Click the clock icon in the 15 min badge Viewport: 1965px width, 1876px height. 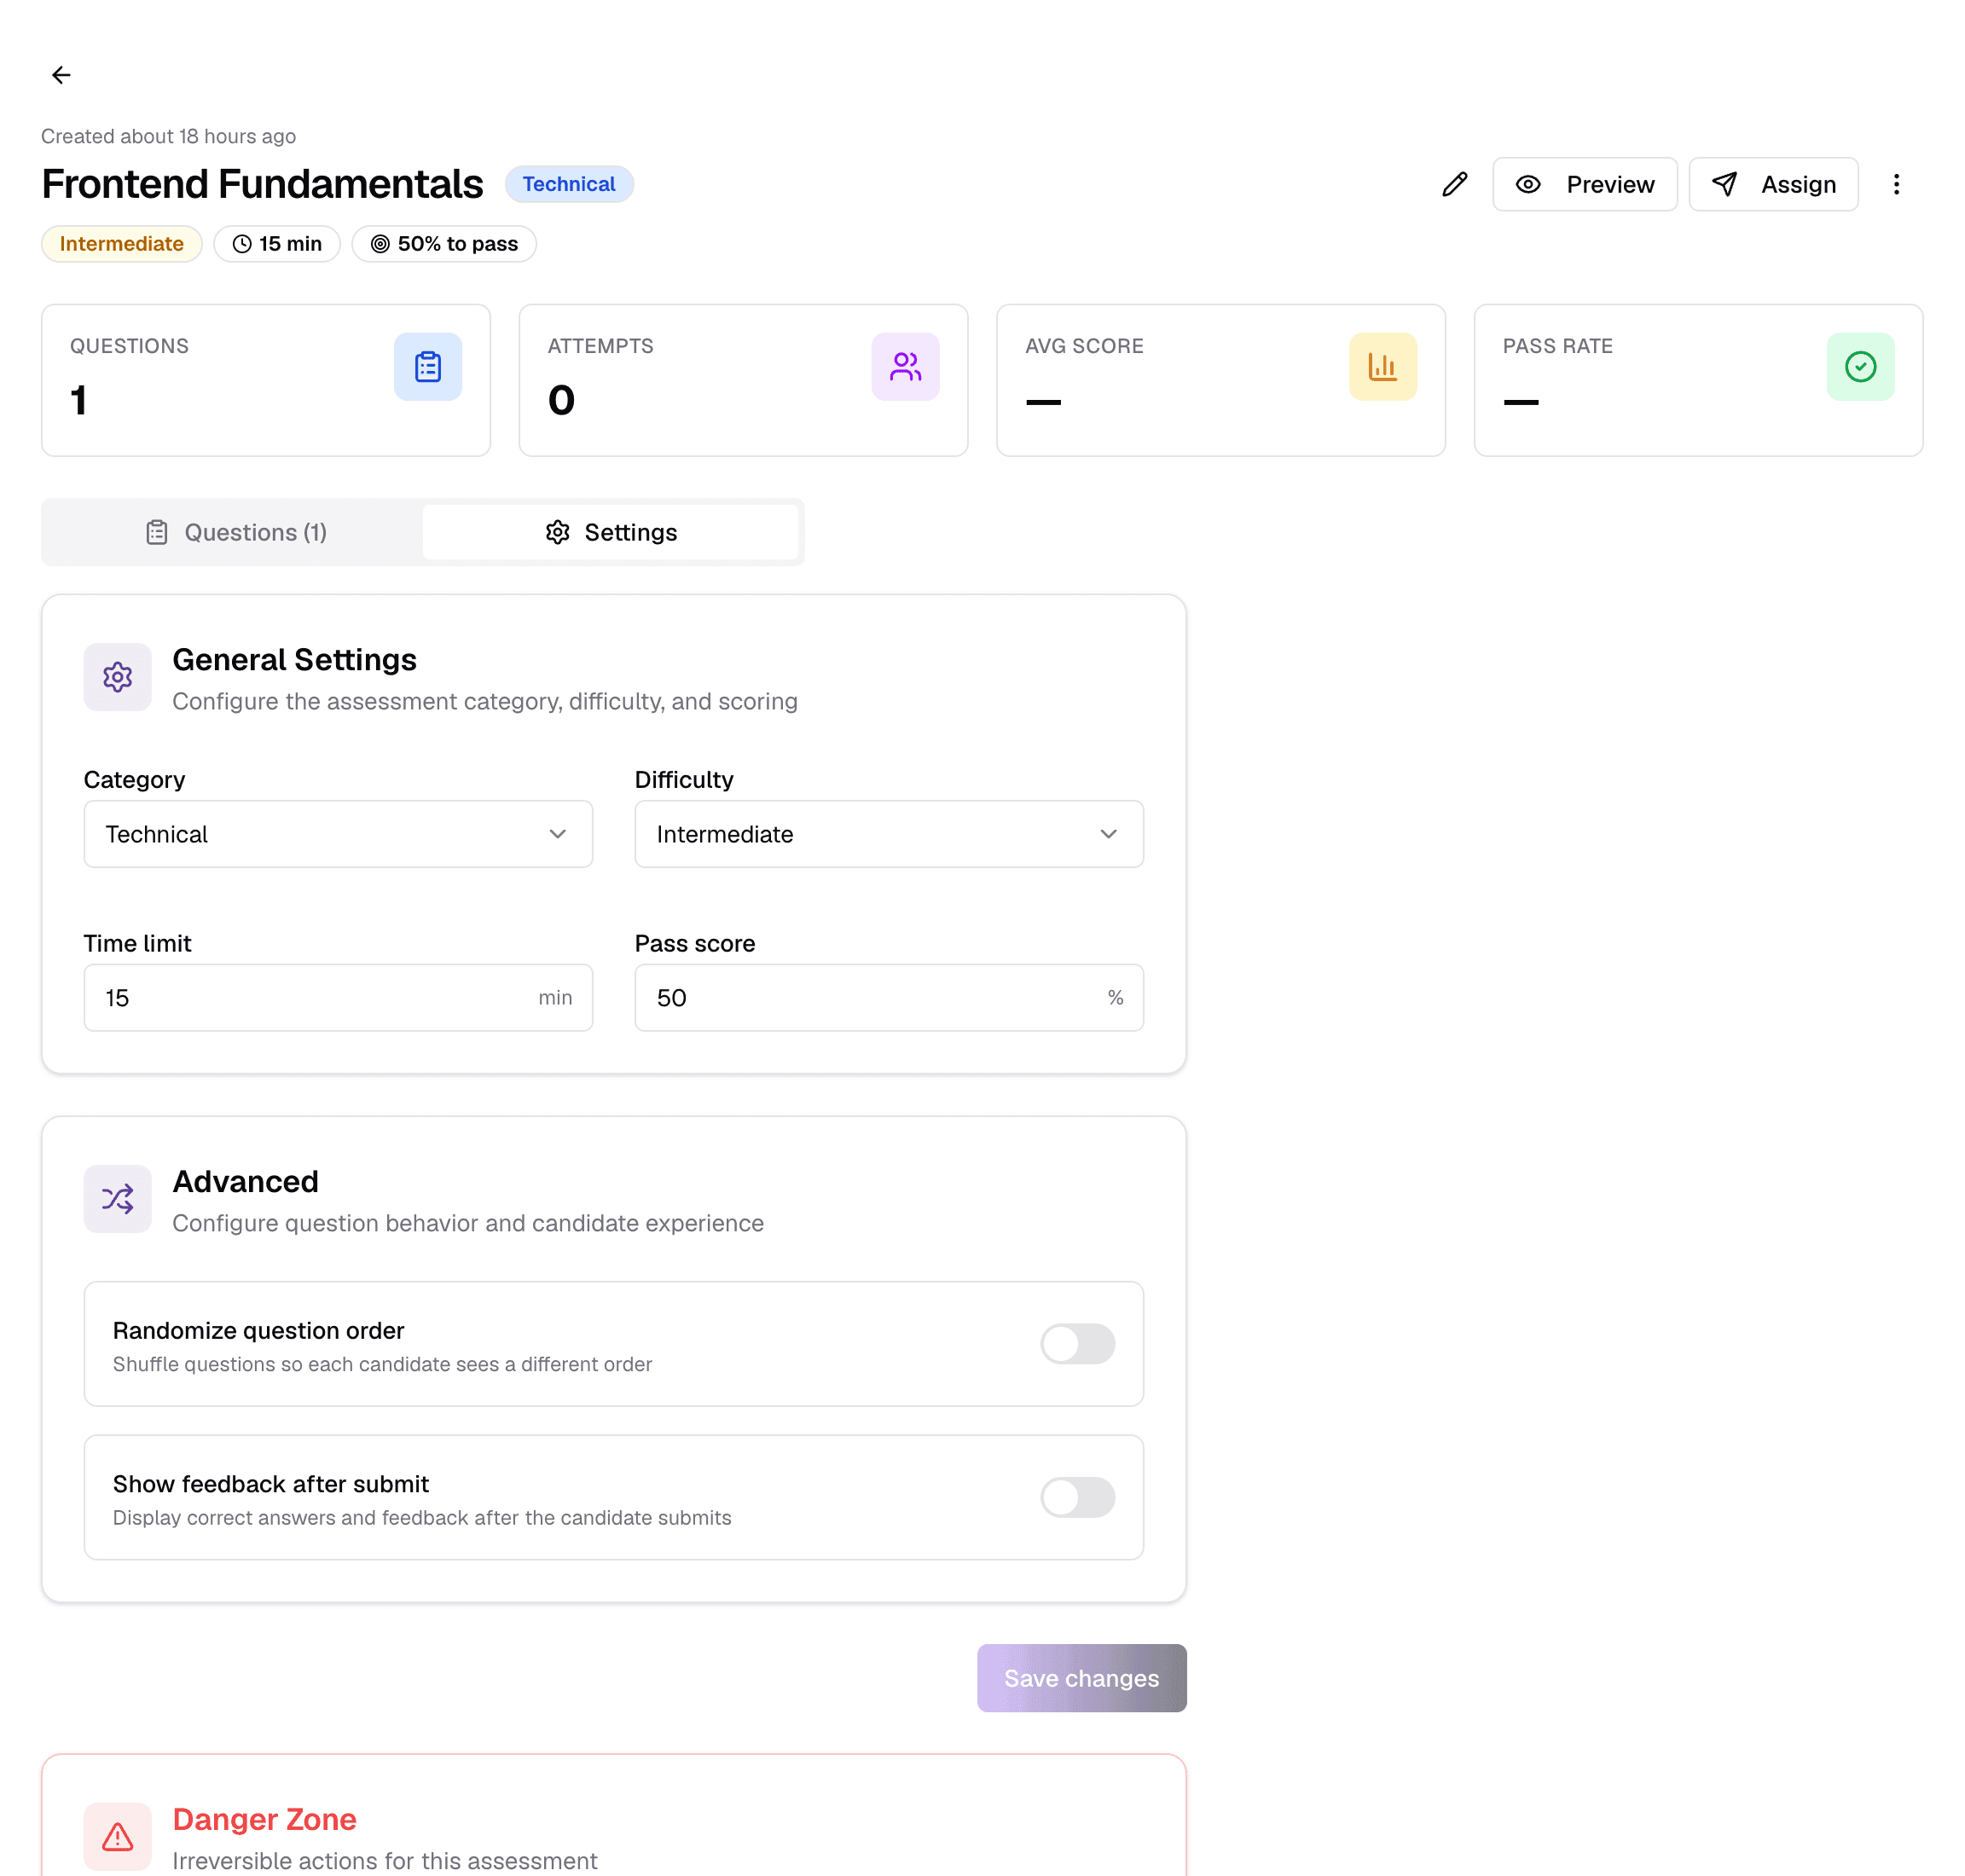pos(242,244)
